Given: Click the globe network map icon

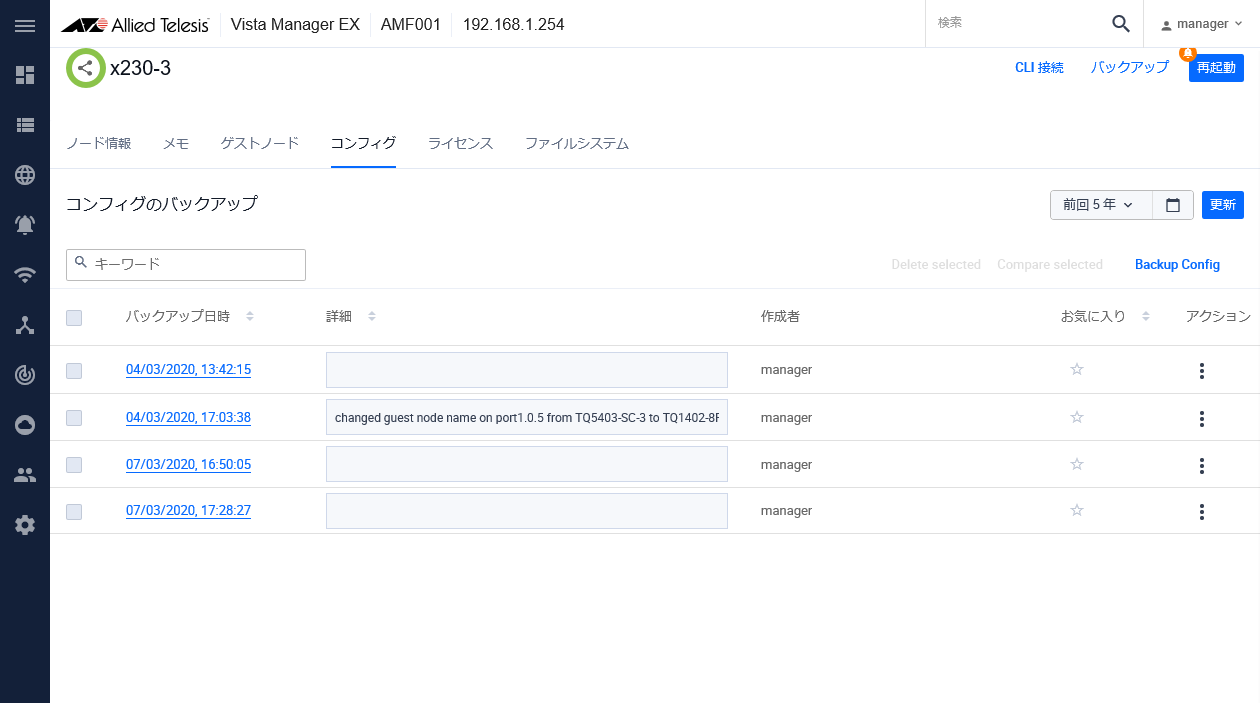Looking at the screenshot, I should pyautogui.click(x=25, y=175).
